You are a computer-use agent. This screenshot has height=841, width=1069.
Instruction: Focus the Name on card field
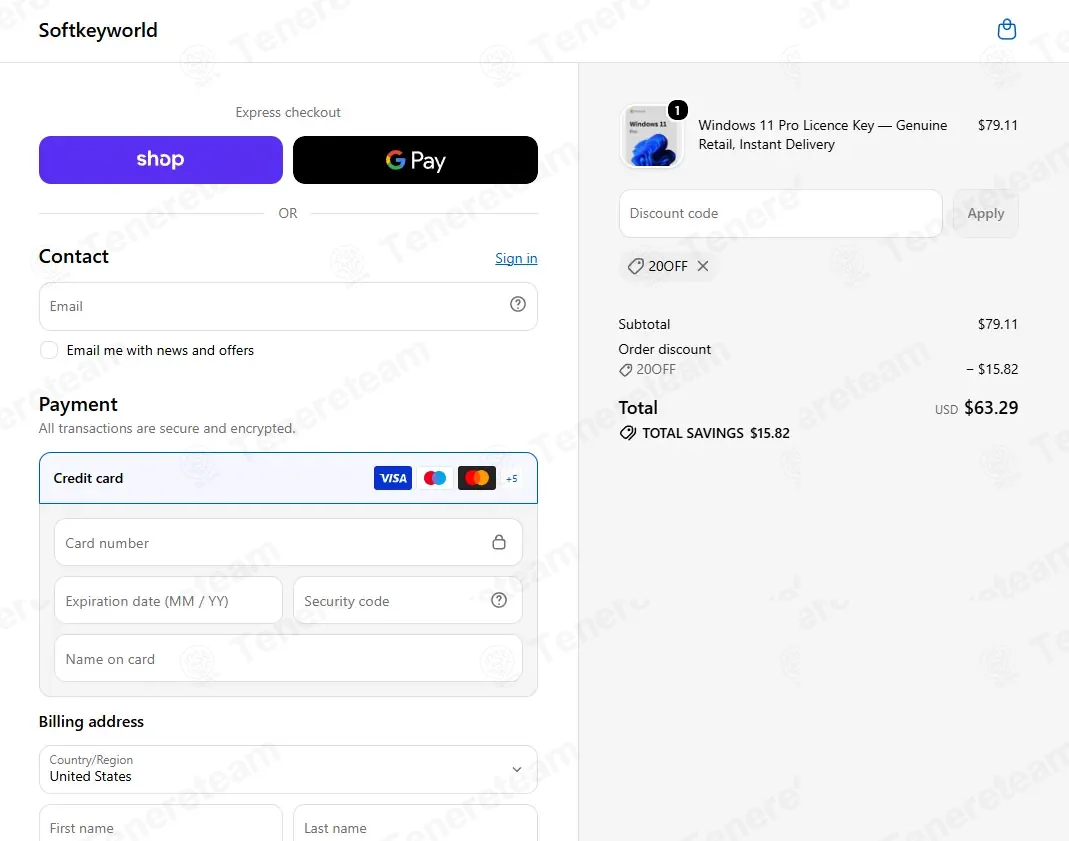tap(288, 658)
